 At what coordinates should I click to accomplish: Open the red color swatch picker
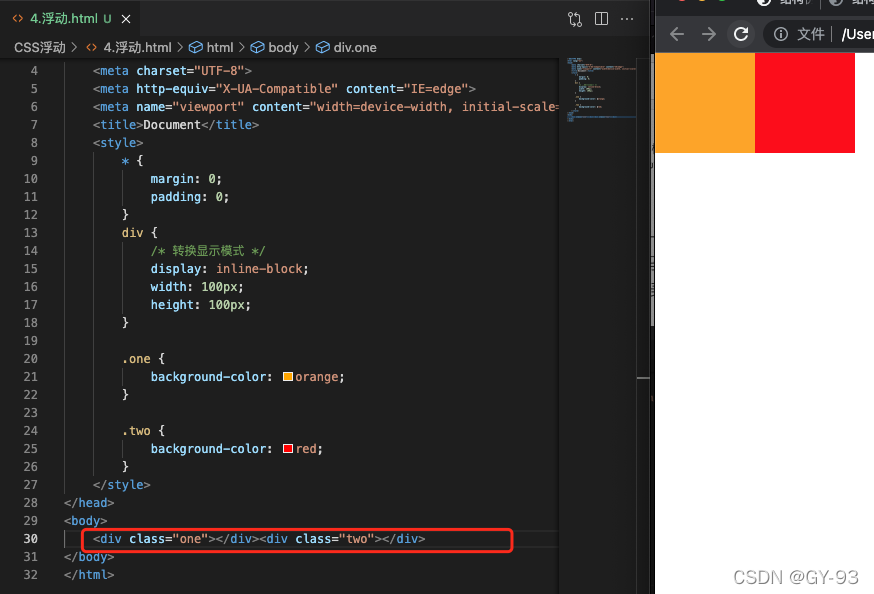tap(288, 449)
